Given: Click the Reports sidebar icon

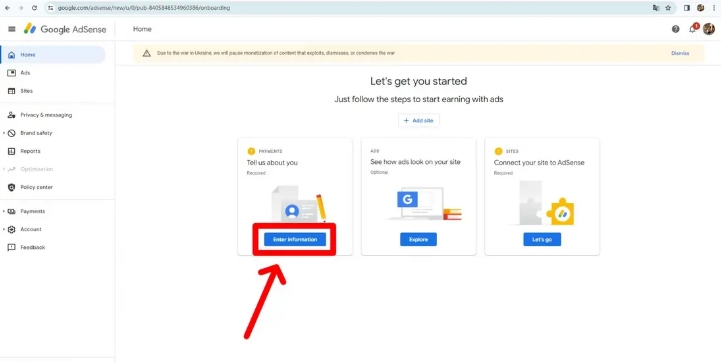Looking at the screenshot, I should (12, 151).
